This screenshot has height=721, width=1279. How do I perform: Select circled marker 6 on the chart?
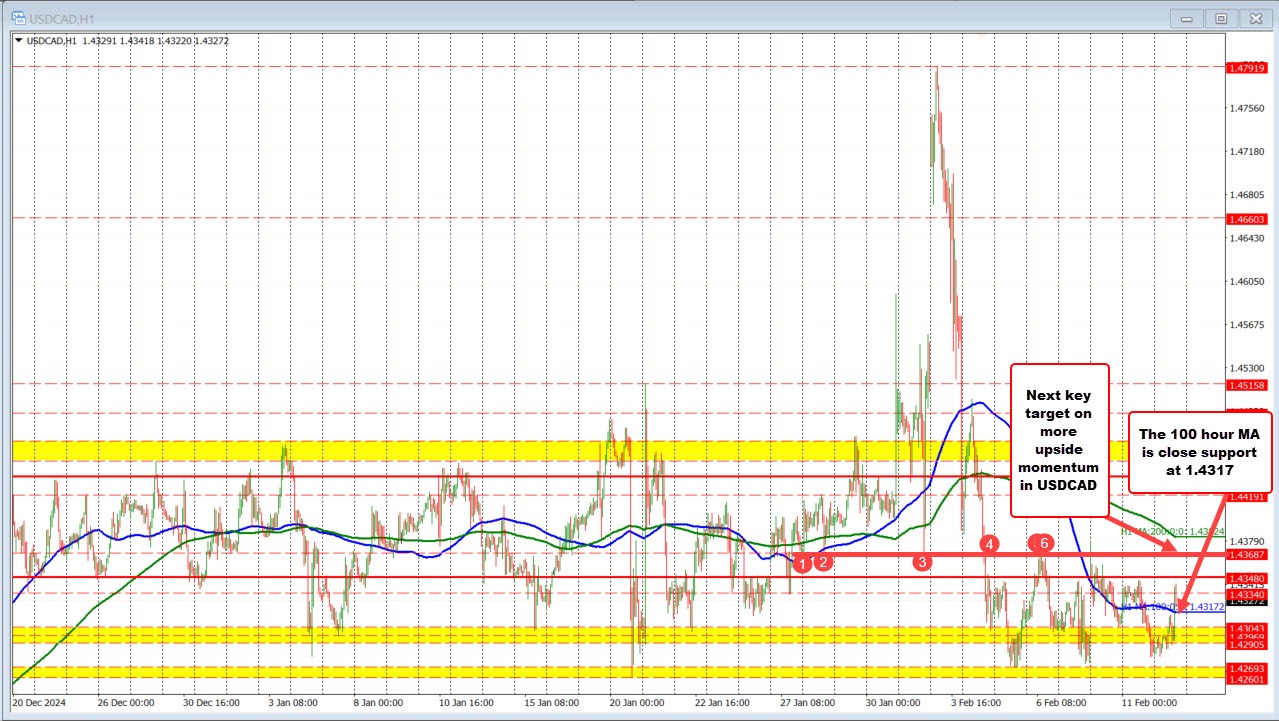click(1043, 544)
